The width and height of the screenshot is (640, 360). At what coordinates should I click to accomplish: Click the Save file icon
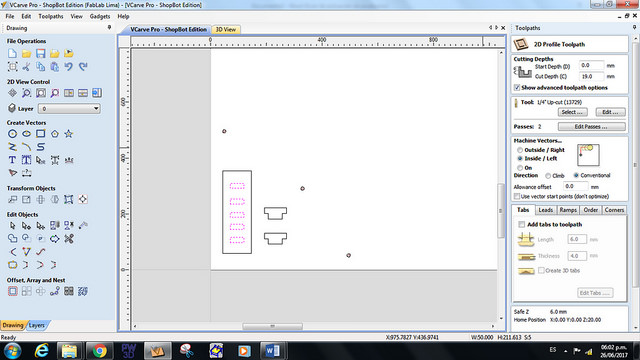[40, 53]
